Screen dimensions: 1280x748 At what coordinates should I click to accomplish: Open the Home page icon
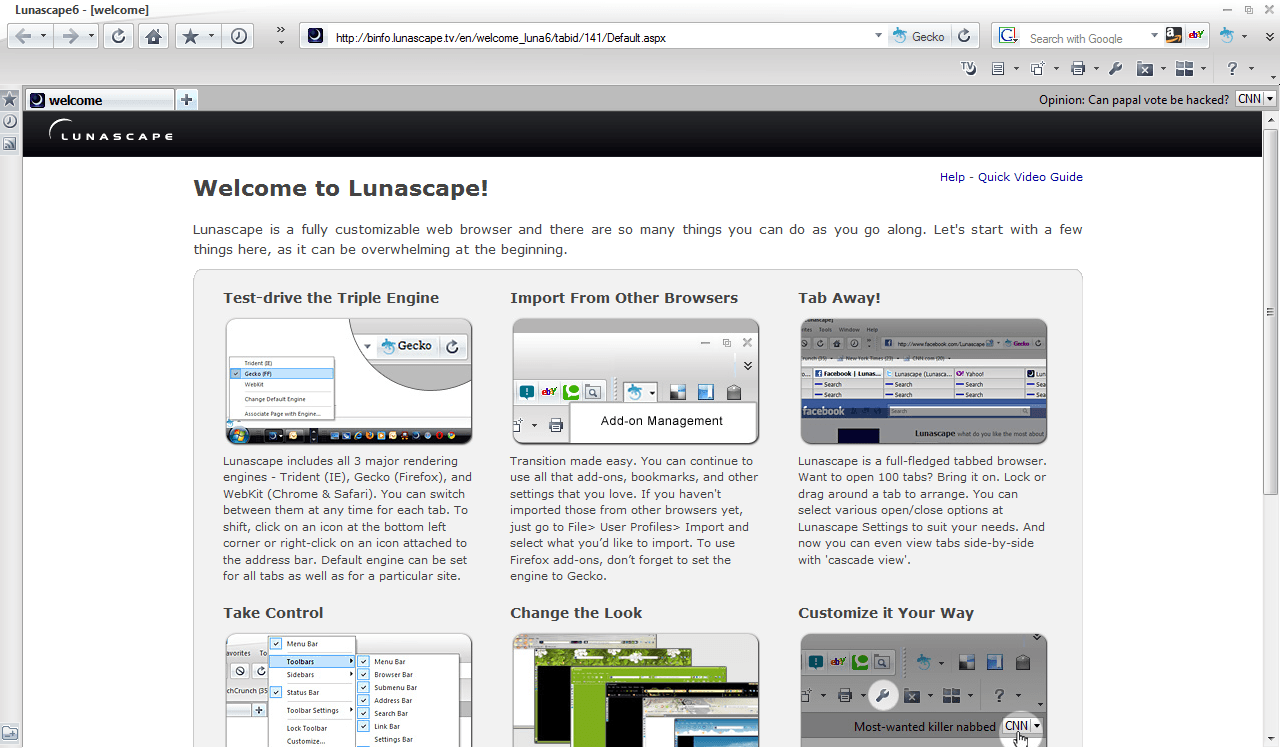pyautogui.click(x=153, y=36)
